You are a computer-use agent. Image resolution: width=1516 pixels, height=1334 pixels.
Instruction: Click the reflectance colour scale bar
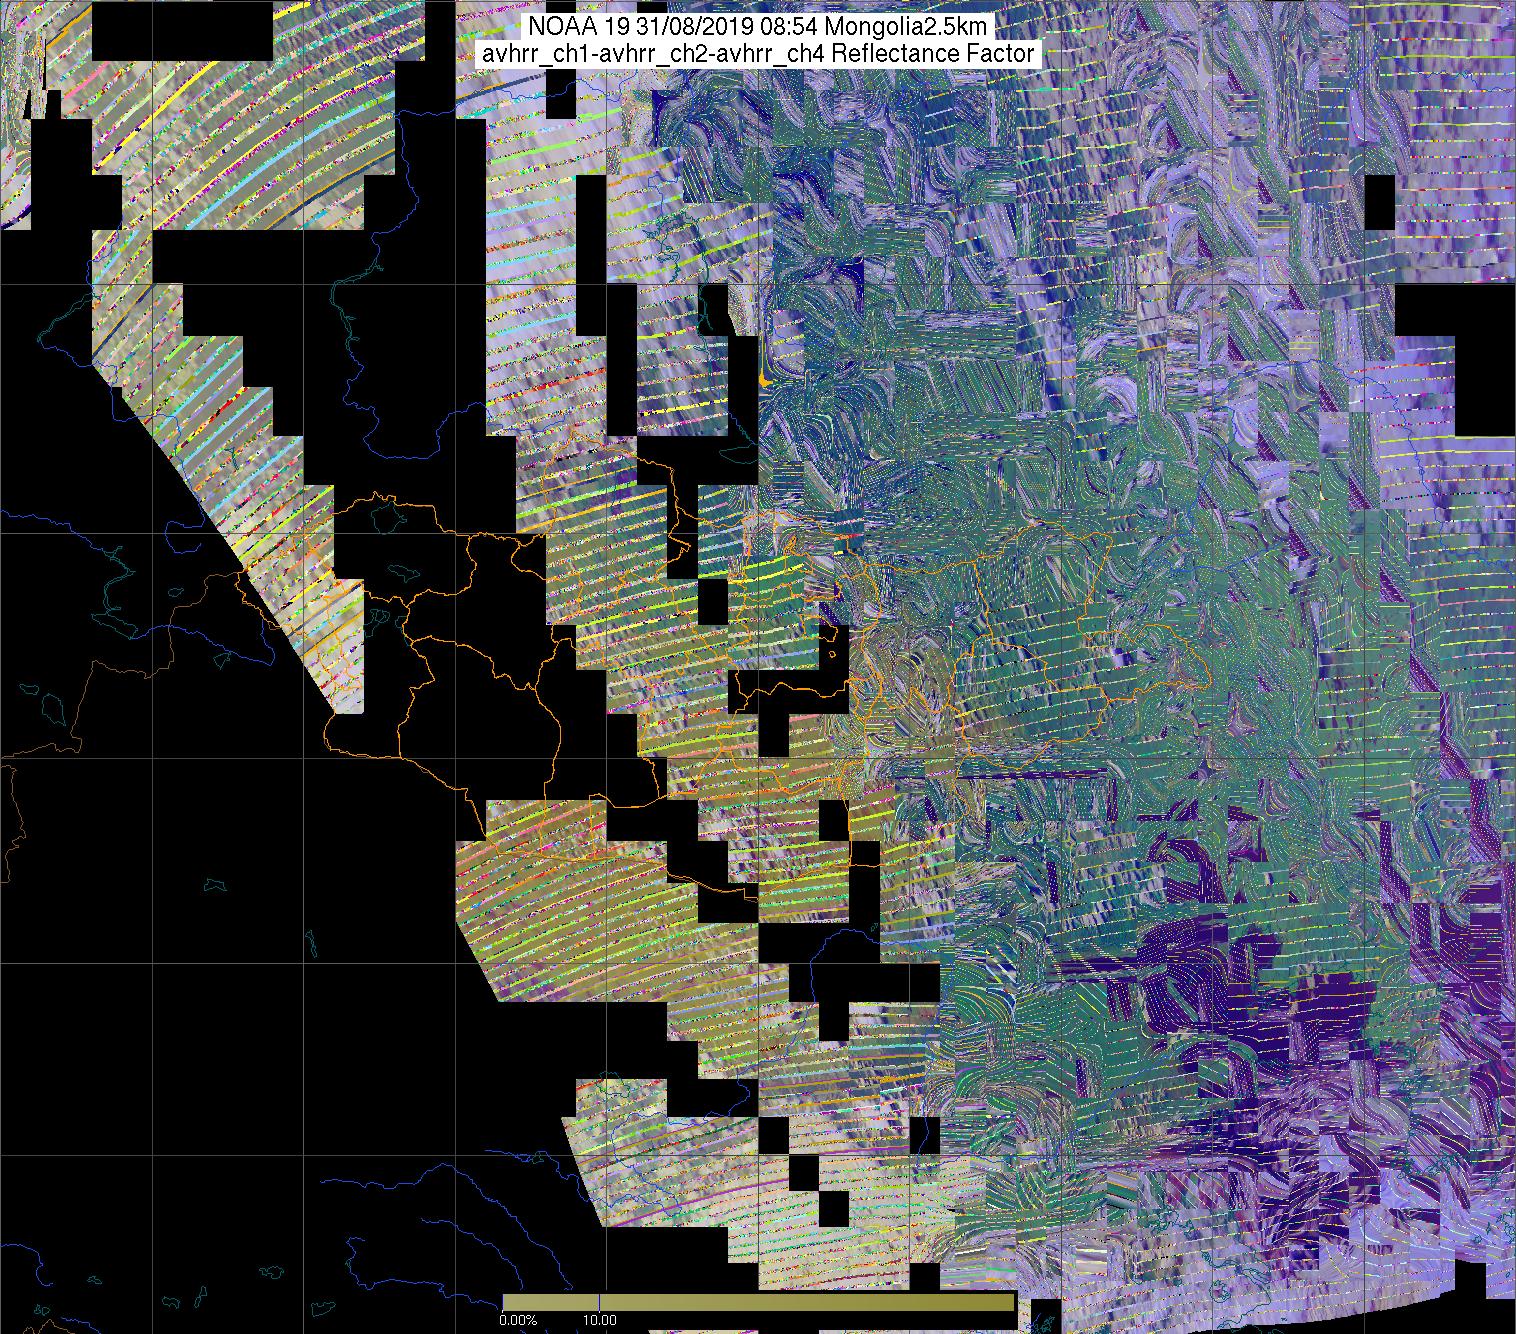[x=758, y=1302]
